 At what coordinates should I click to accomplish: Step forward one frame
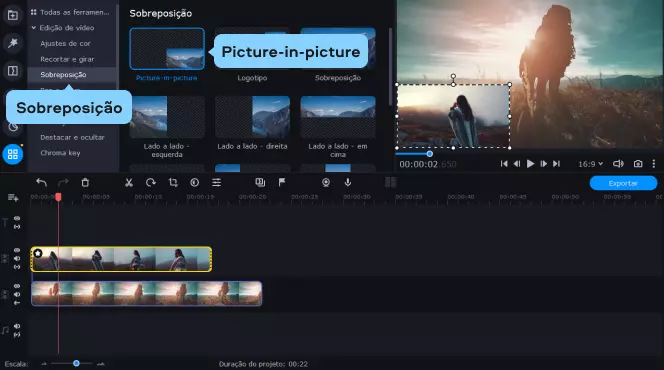point(544,164)
